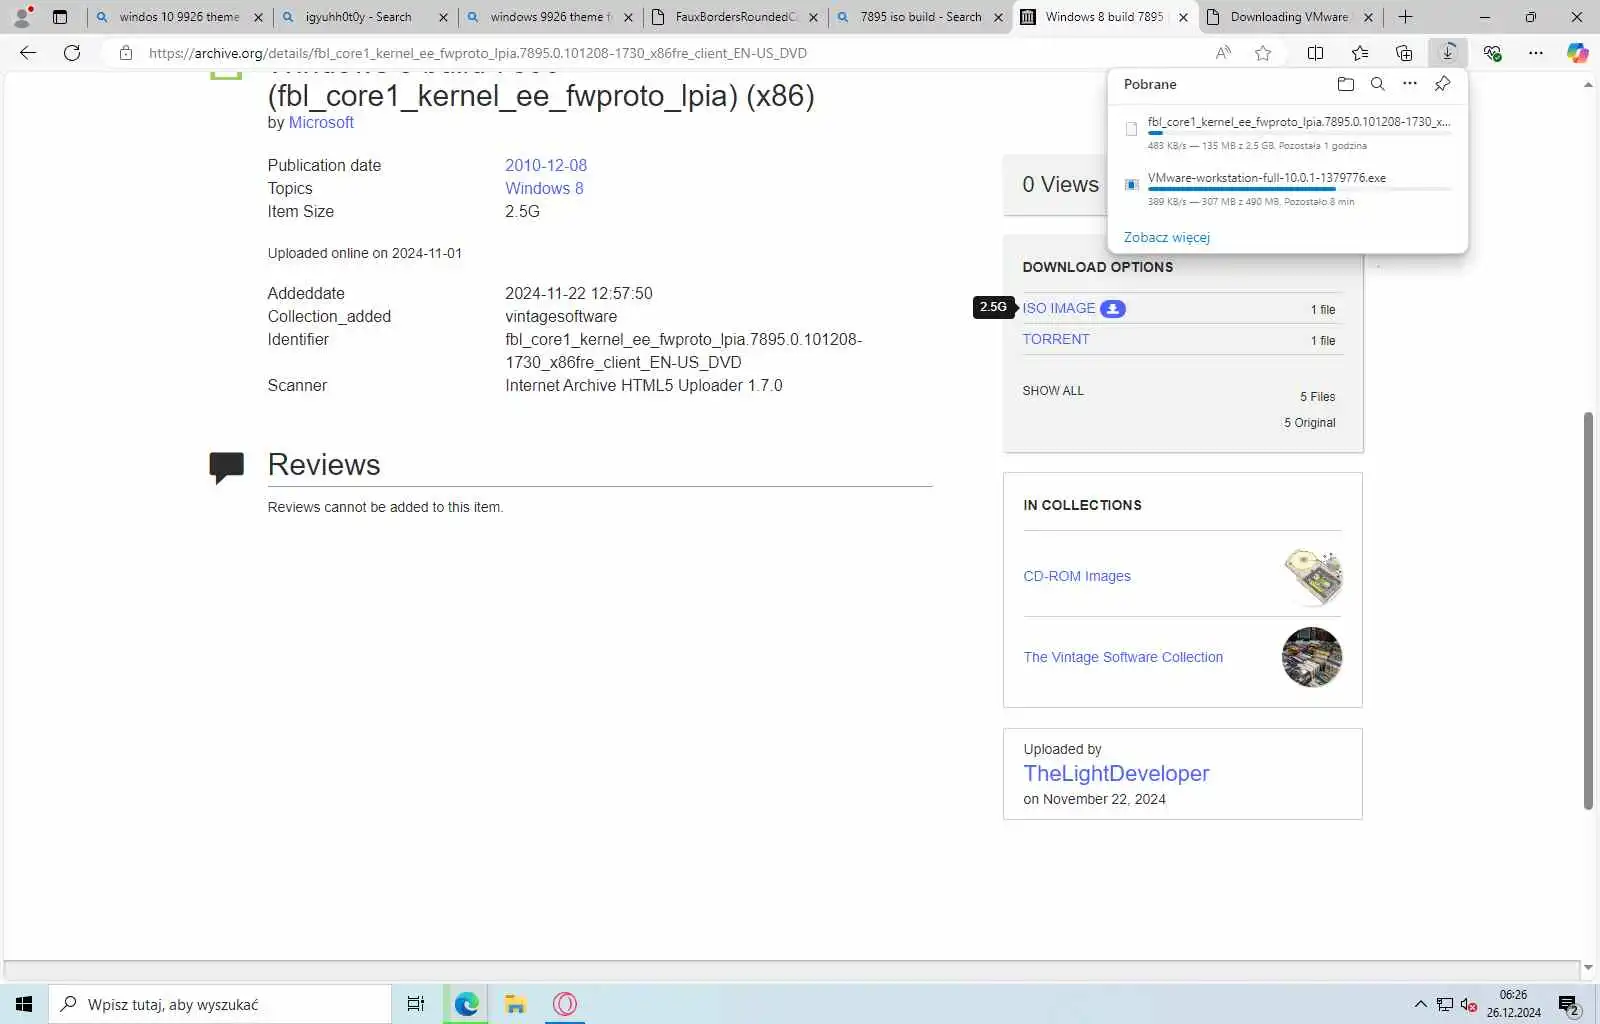
Task: Open the Vintage Software Collection thumbnail
Action: point(1312,657)
